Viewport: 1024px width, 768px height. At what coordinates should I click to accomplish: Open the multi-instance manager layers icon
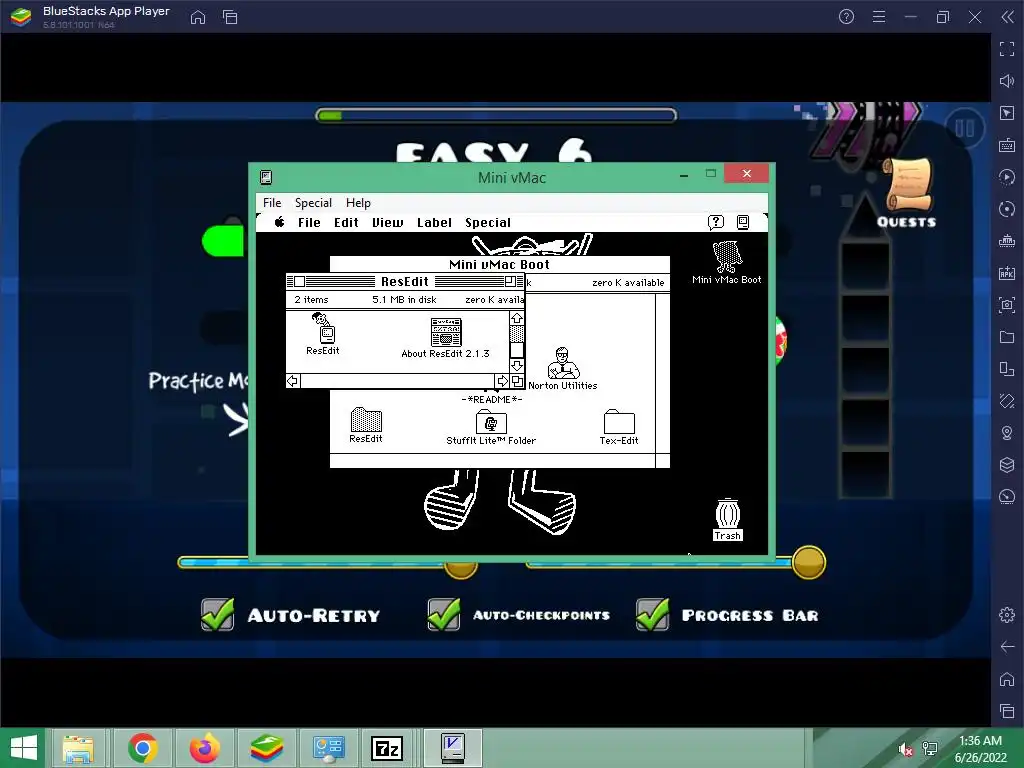(1007, 465)
